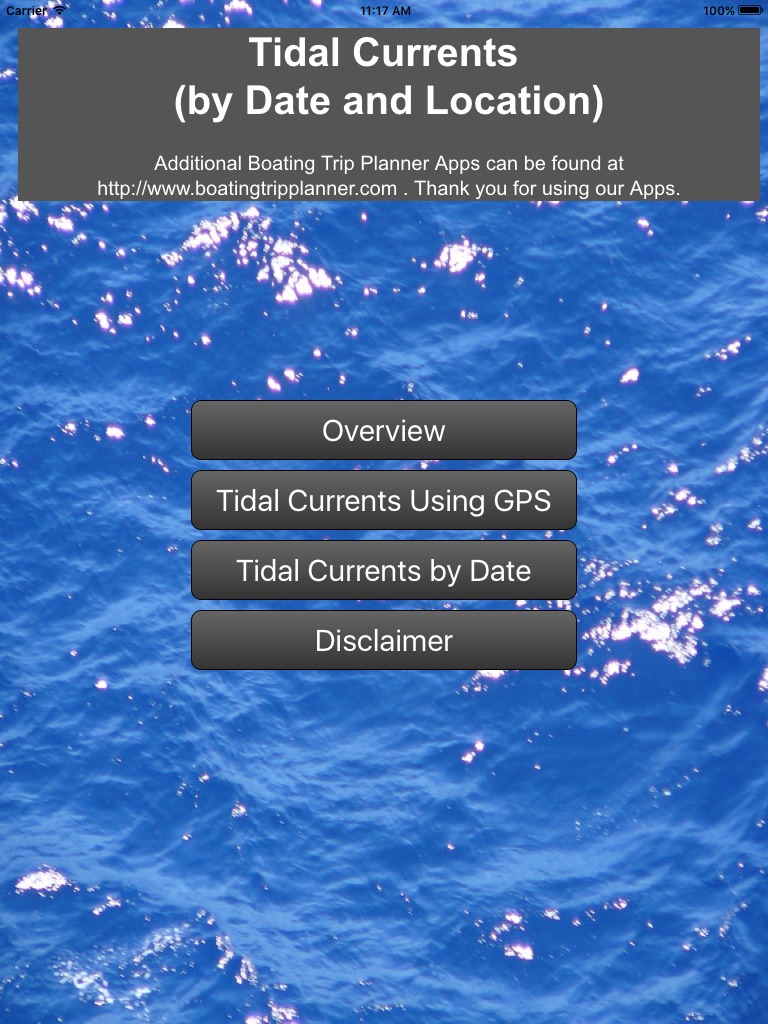Click the boatingtripplanner.com URL text
This screenshot has width=768, height=1024.
coord(247,189)
